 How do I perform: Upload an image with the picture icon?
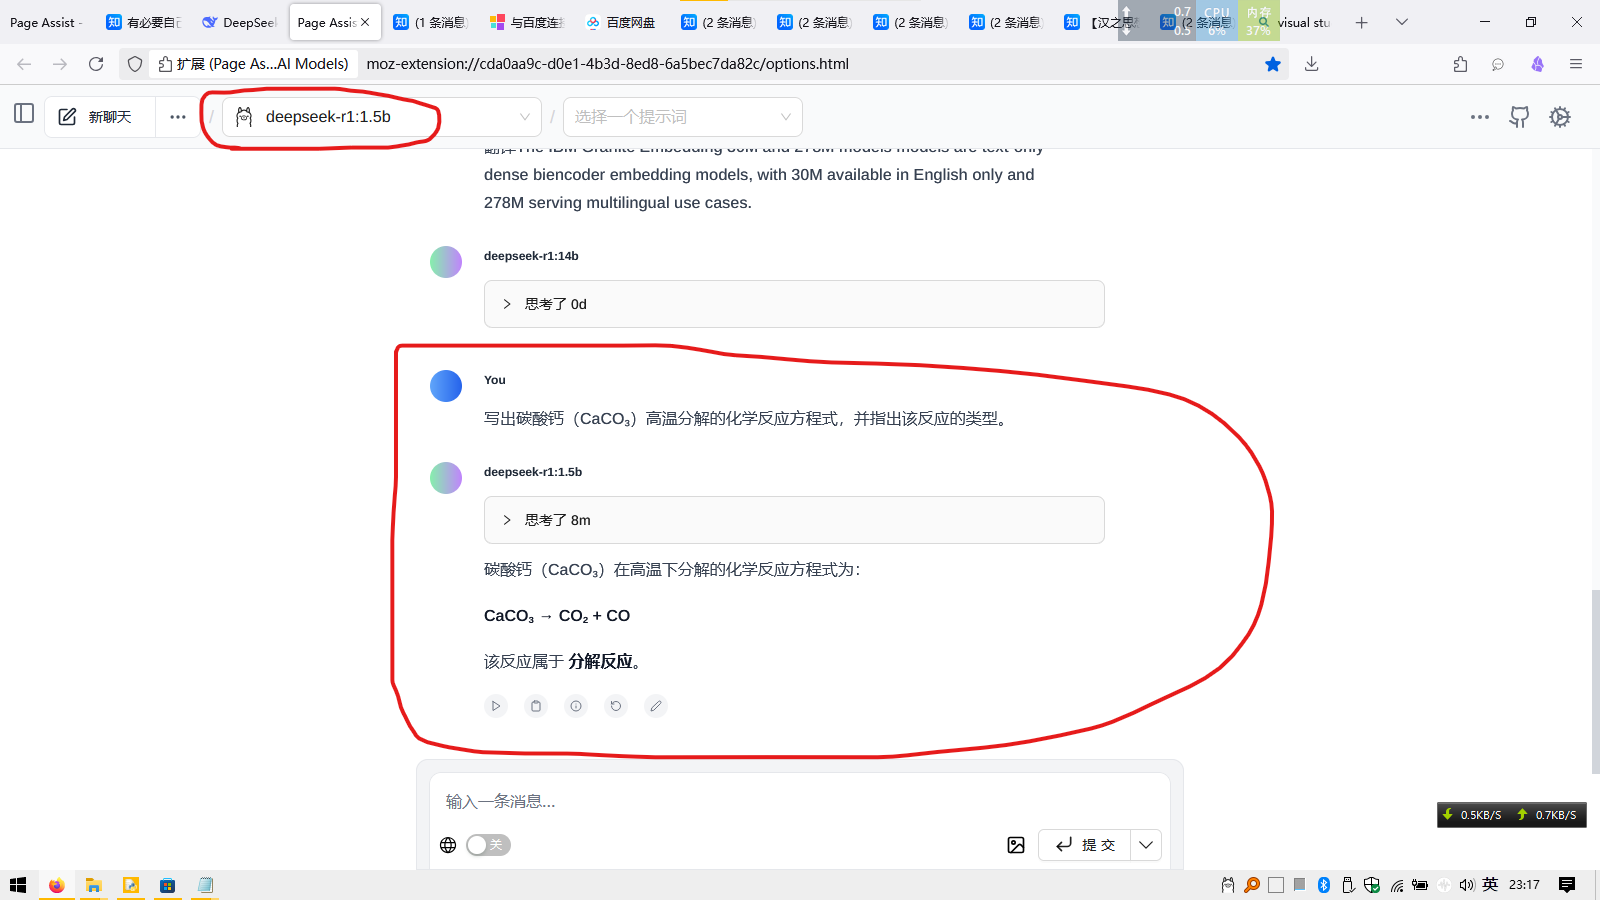click(1016, 845)
